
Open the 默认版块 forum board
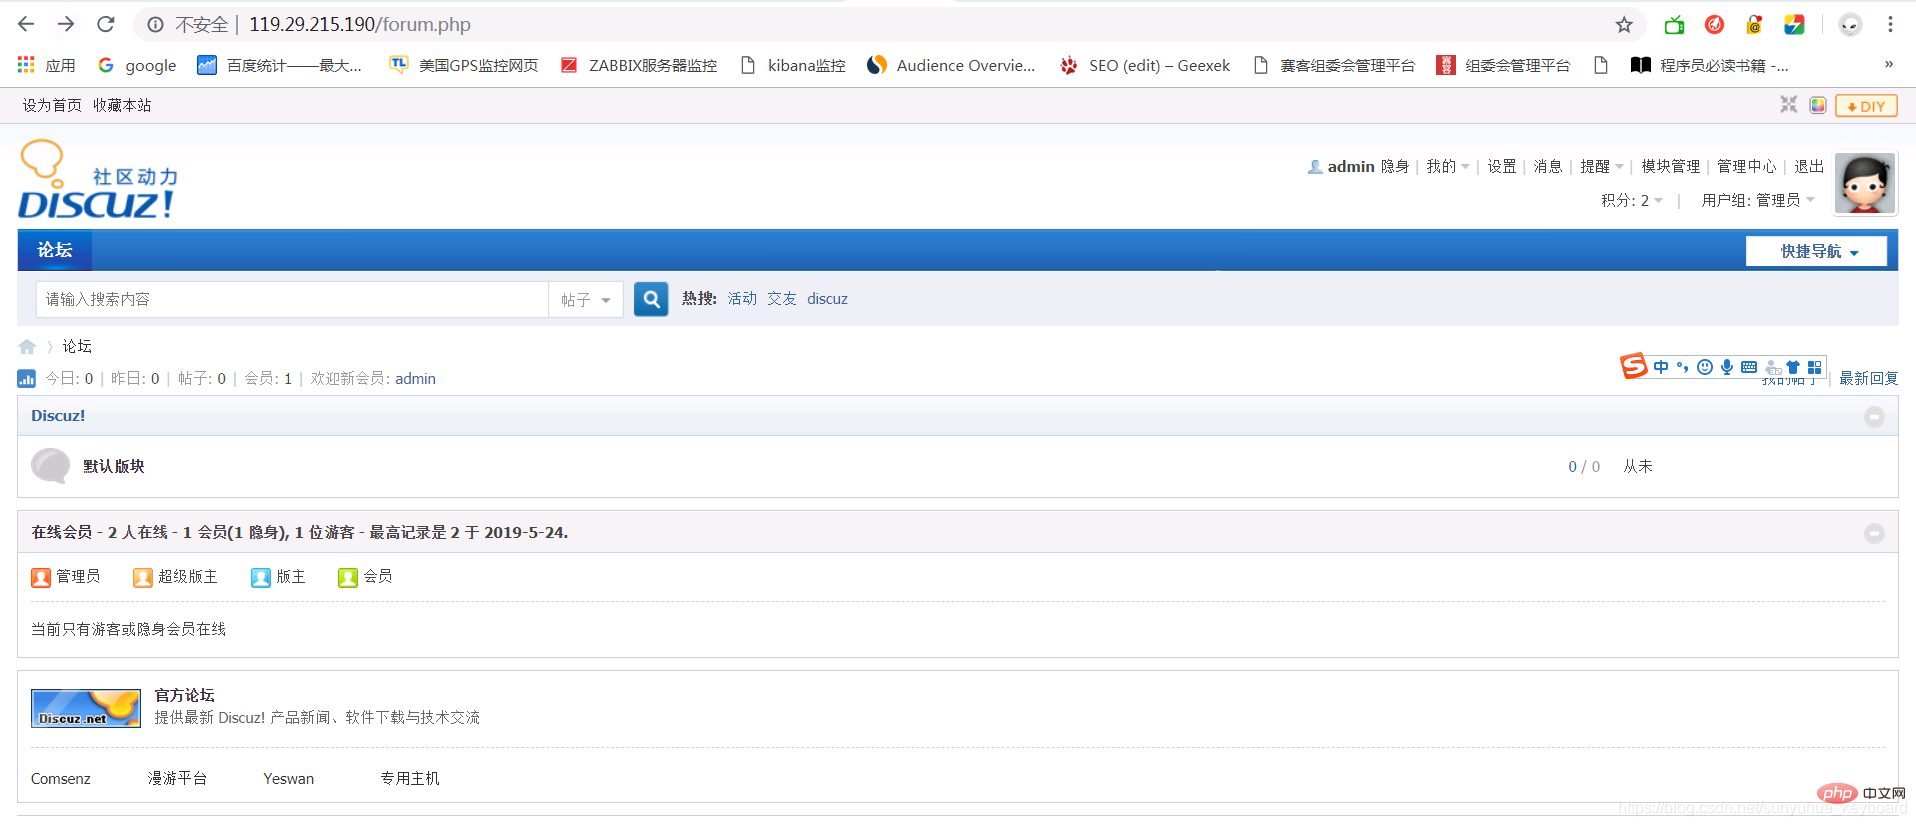pyautogui.click(x=113, y=466)
